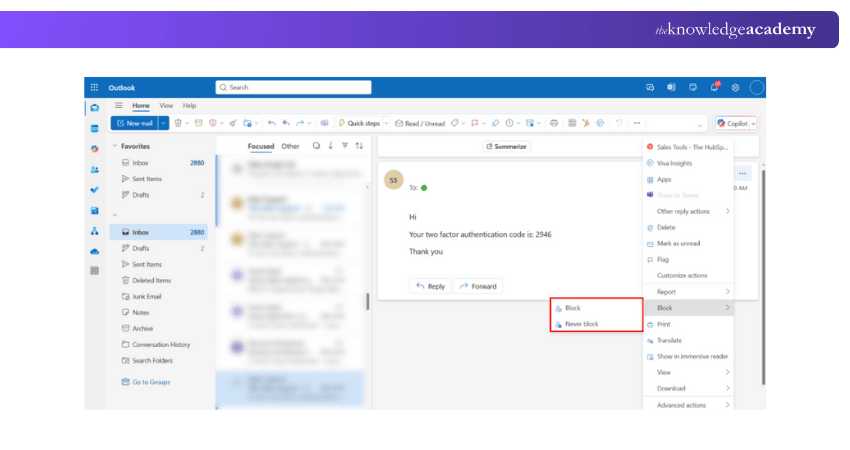Click the Delete trash icon in toolbar

pos(178,123)
